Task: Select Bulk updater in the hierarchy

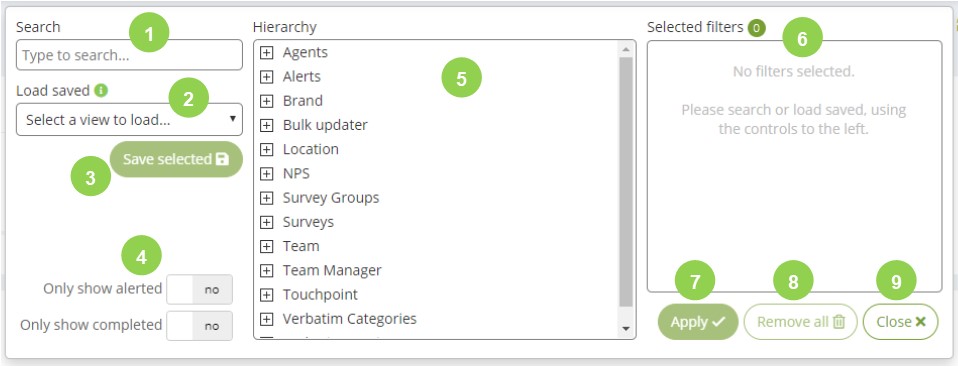Action: point(325,125)
